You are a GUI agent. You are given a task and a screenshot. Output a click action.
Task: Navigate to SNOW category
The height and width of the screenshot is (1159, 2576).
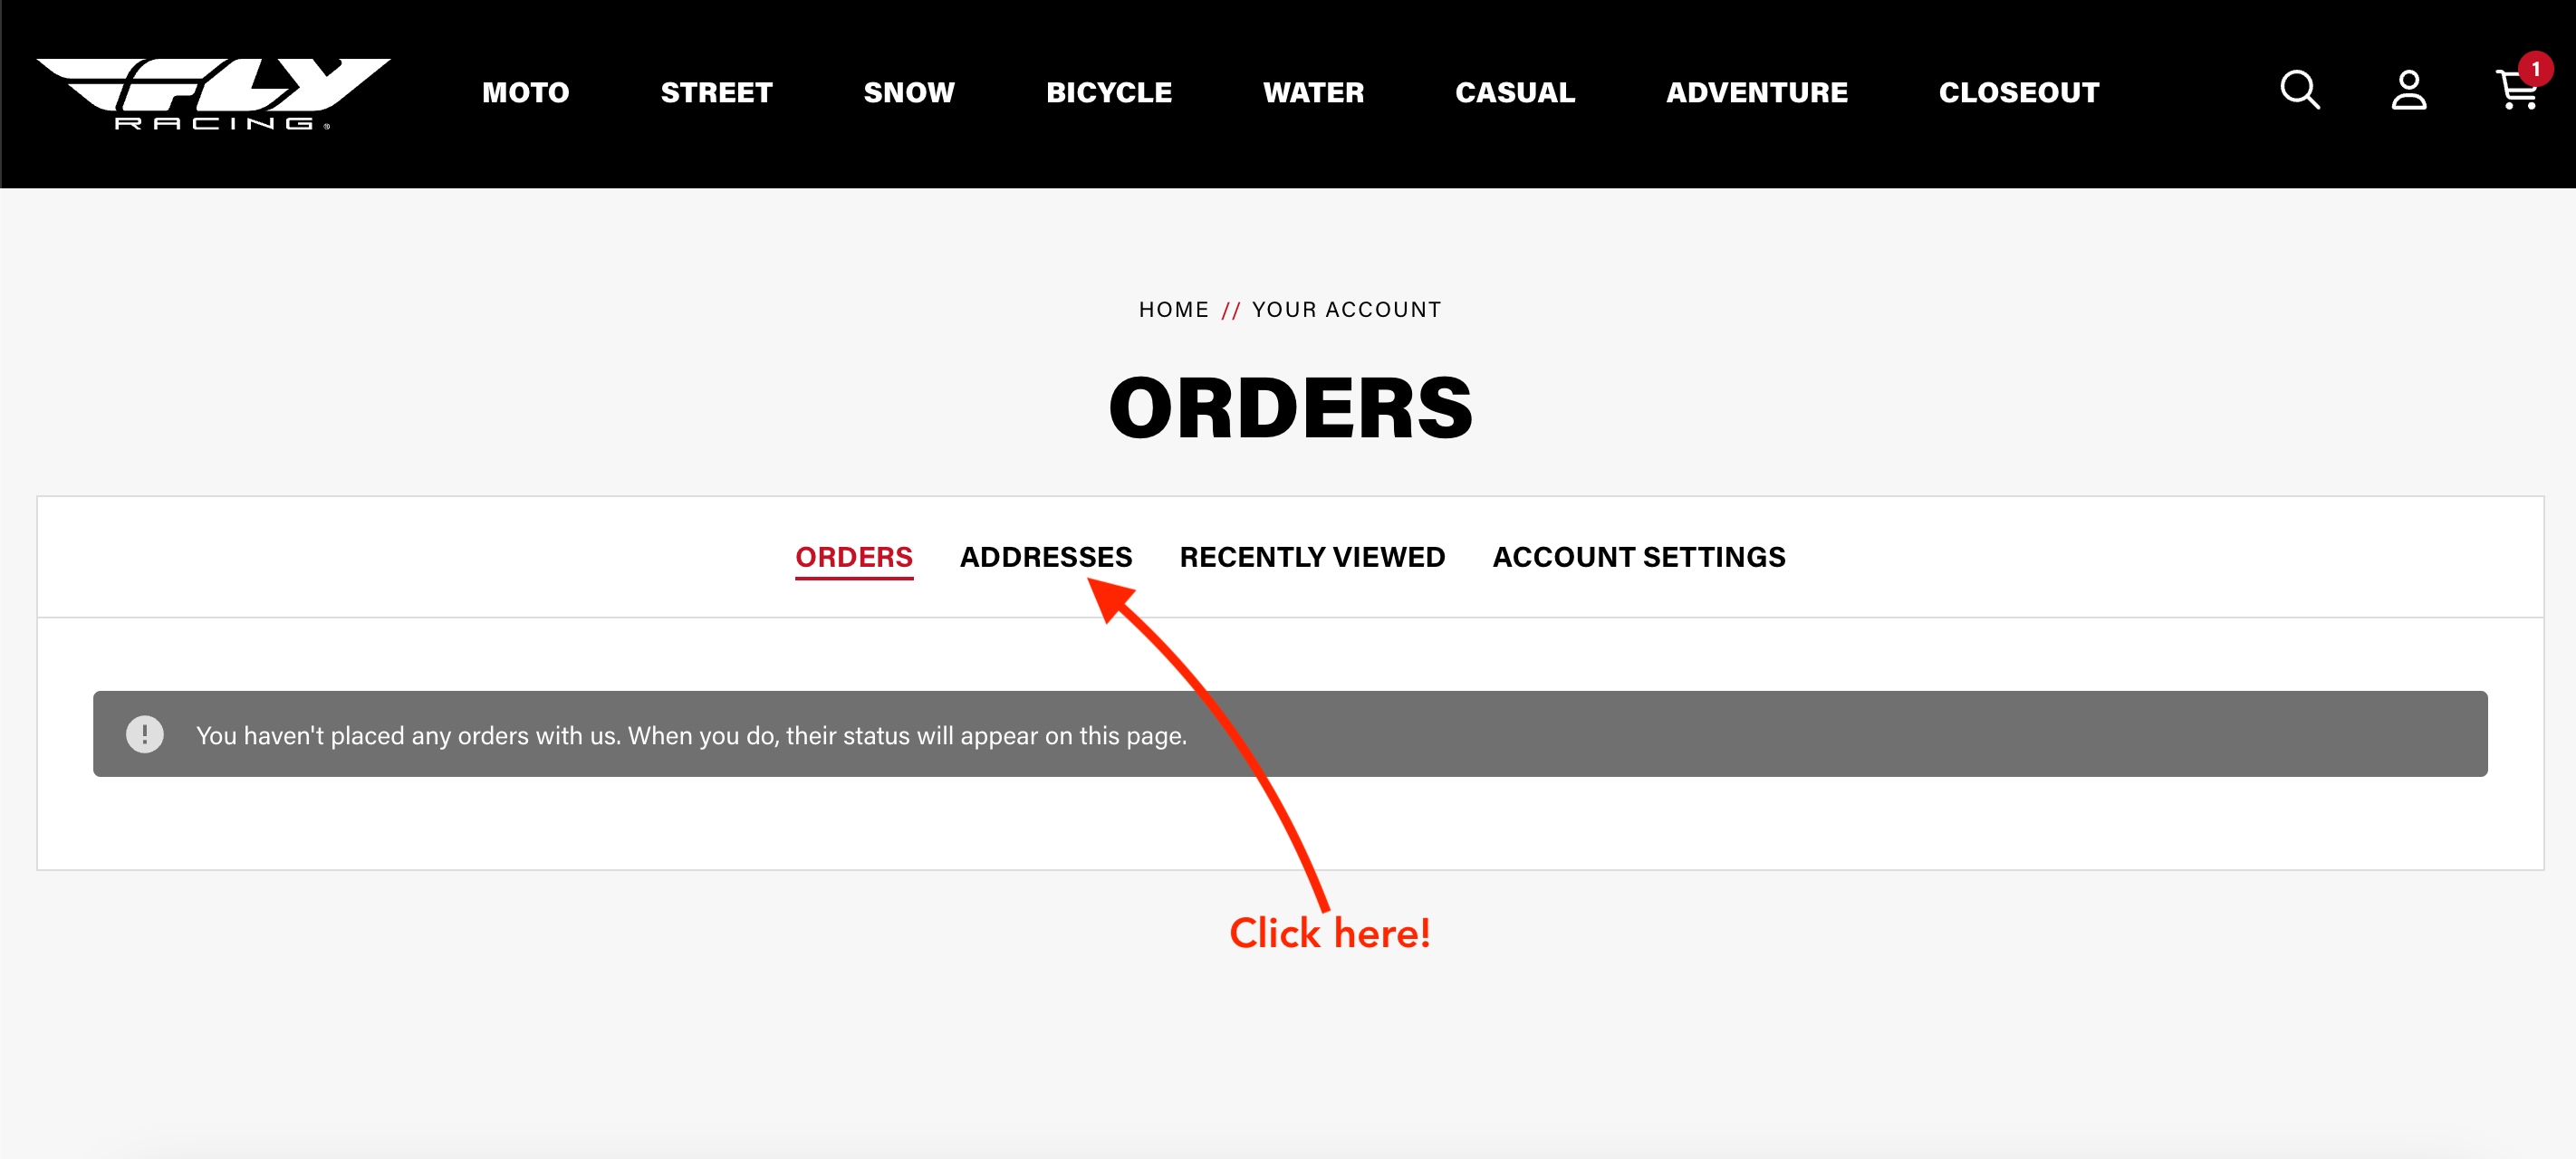[x=908, y=92]
